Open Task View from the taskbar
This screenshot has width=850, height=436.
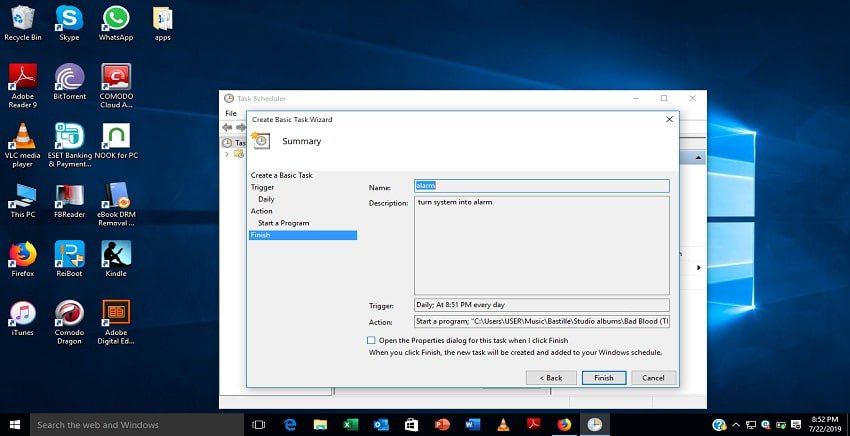click(x=259, y=425)
